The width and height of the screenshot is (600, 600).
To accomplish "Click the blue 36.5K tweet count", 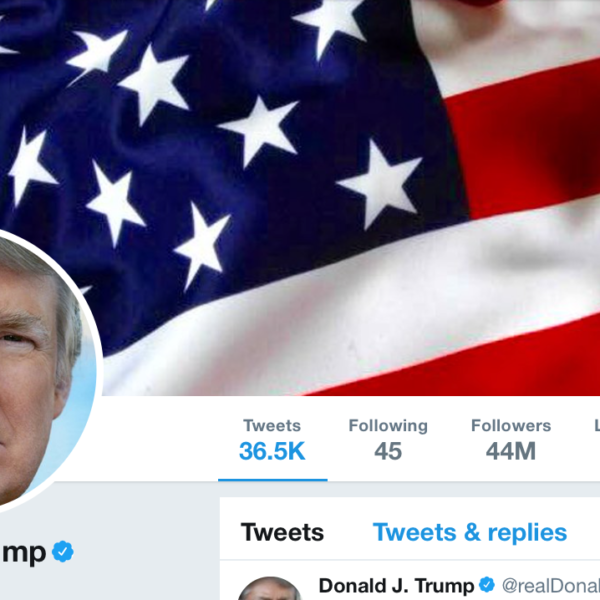I will [x=272, y=451].
